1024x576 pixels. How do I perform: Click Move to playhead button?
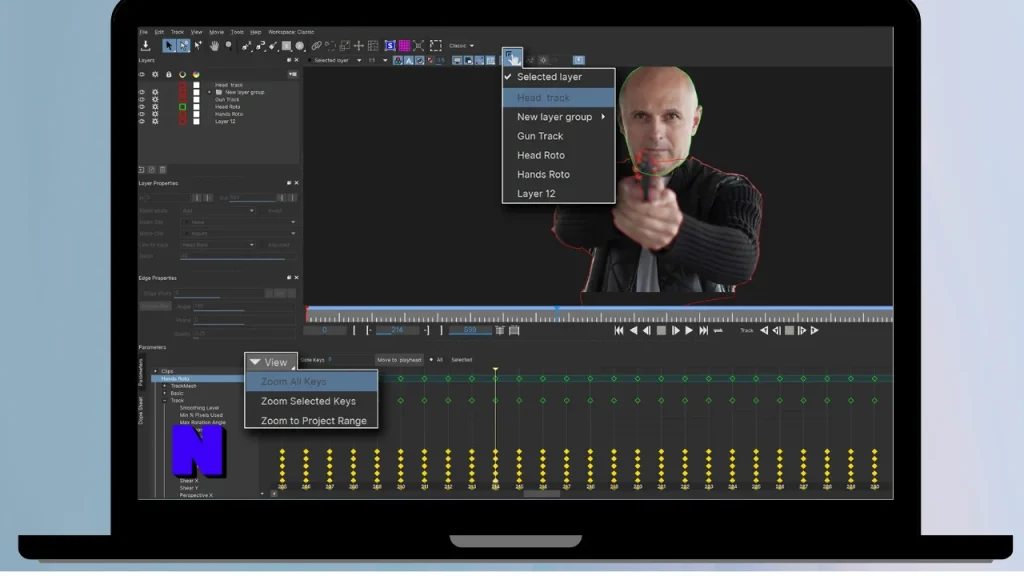[399, 360]
